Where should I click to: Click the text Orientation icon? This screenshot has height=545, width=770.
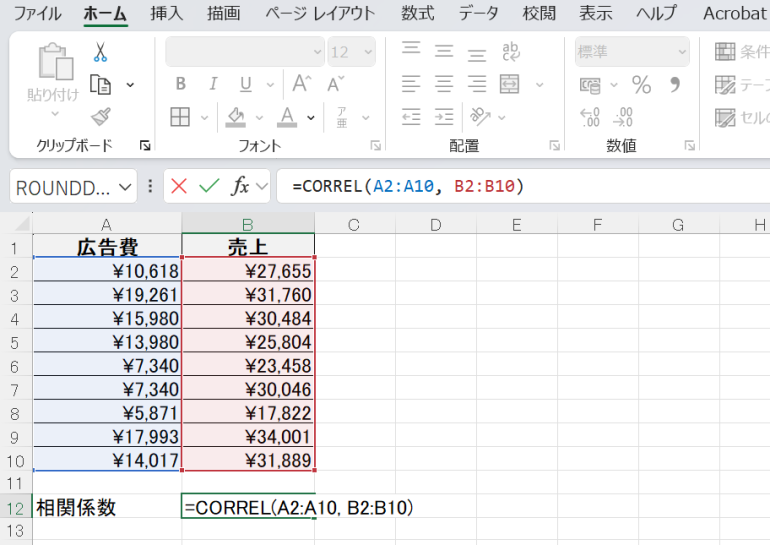point(480,116)
